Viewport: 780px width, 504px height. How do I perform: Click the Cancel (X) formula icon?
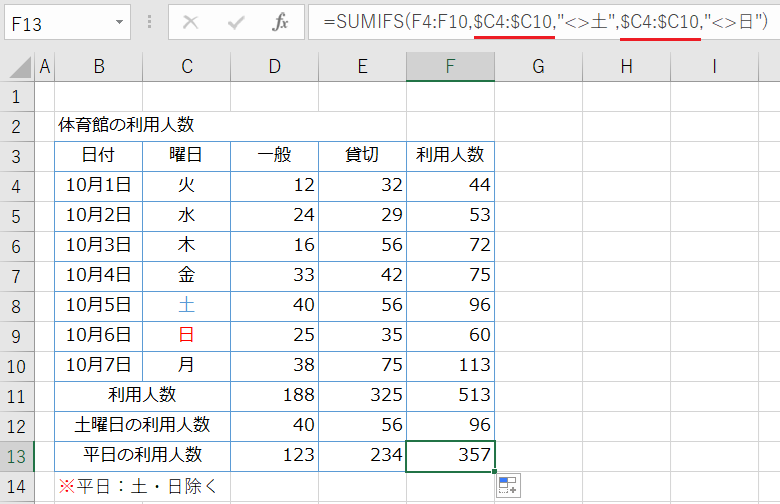pyautogui.click(x=191, y=21)
